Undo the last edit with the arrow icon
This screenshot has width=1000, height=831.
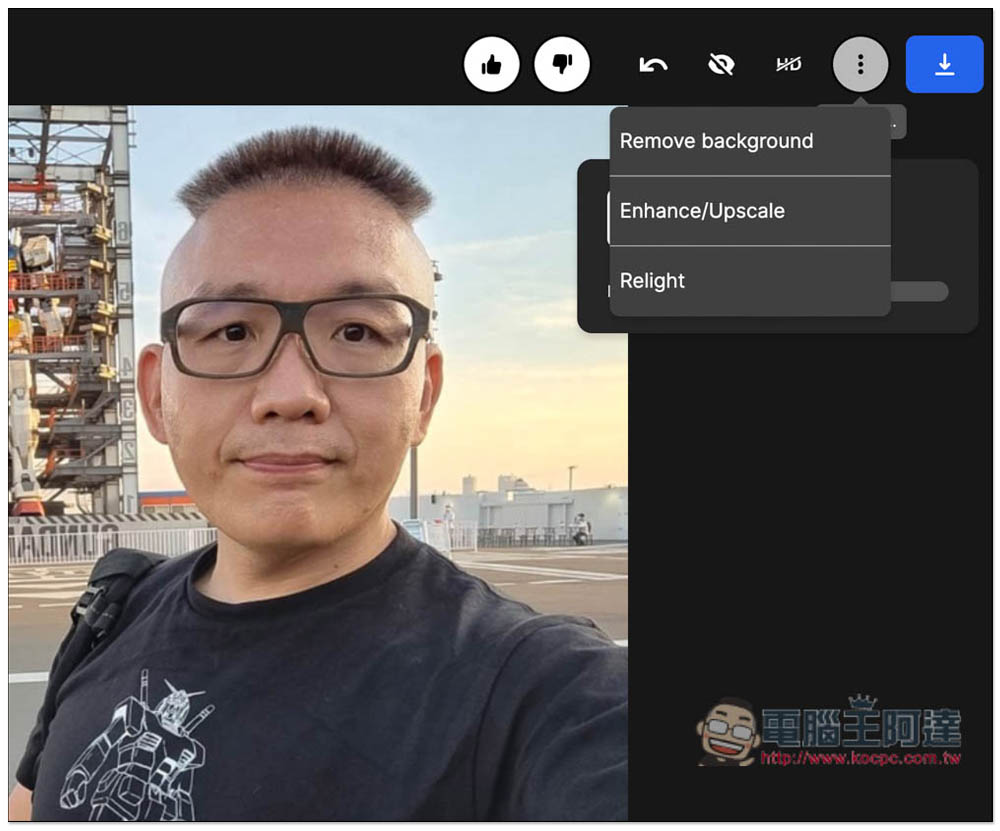[653, 65]
